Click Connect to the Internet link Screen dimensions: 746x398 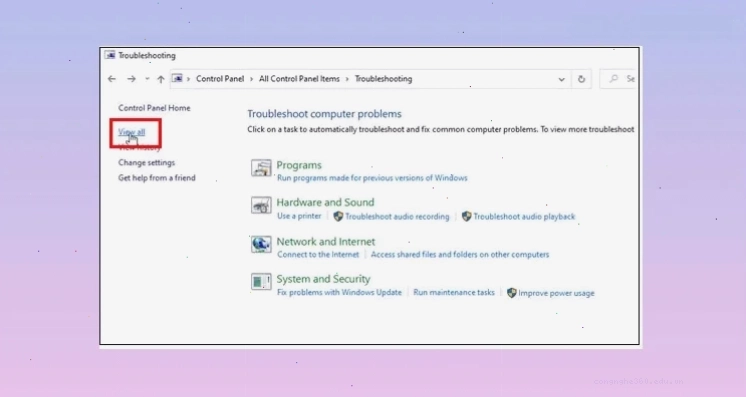click(318, 254)
